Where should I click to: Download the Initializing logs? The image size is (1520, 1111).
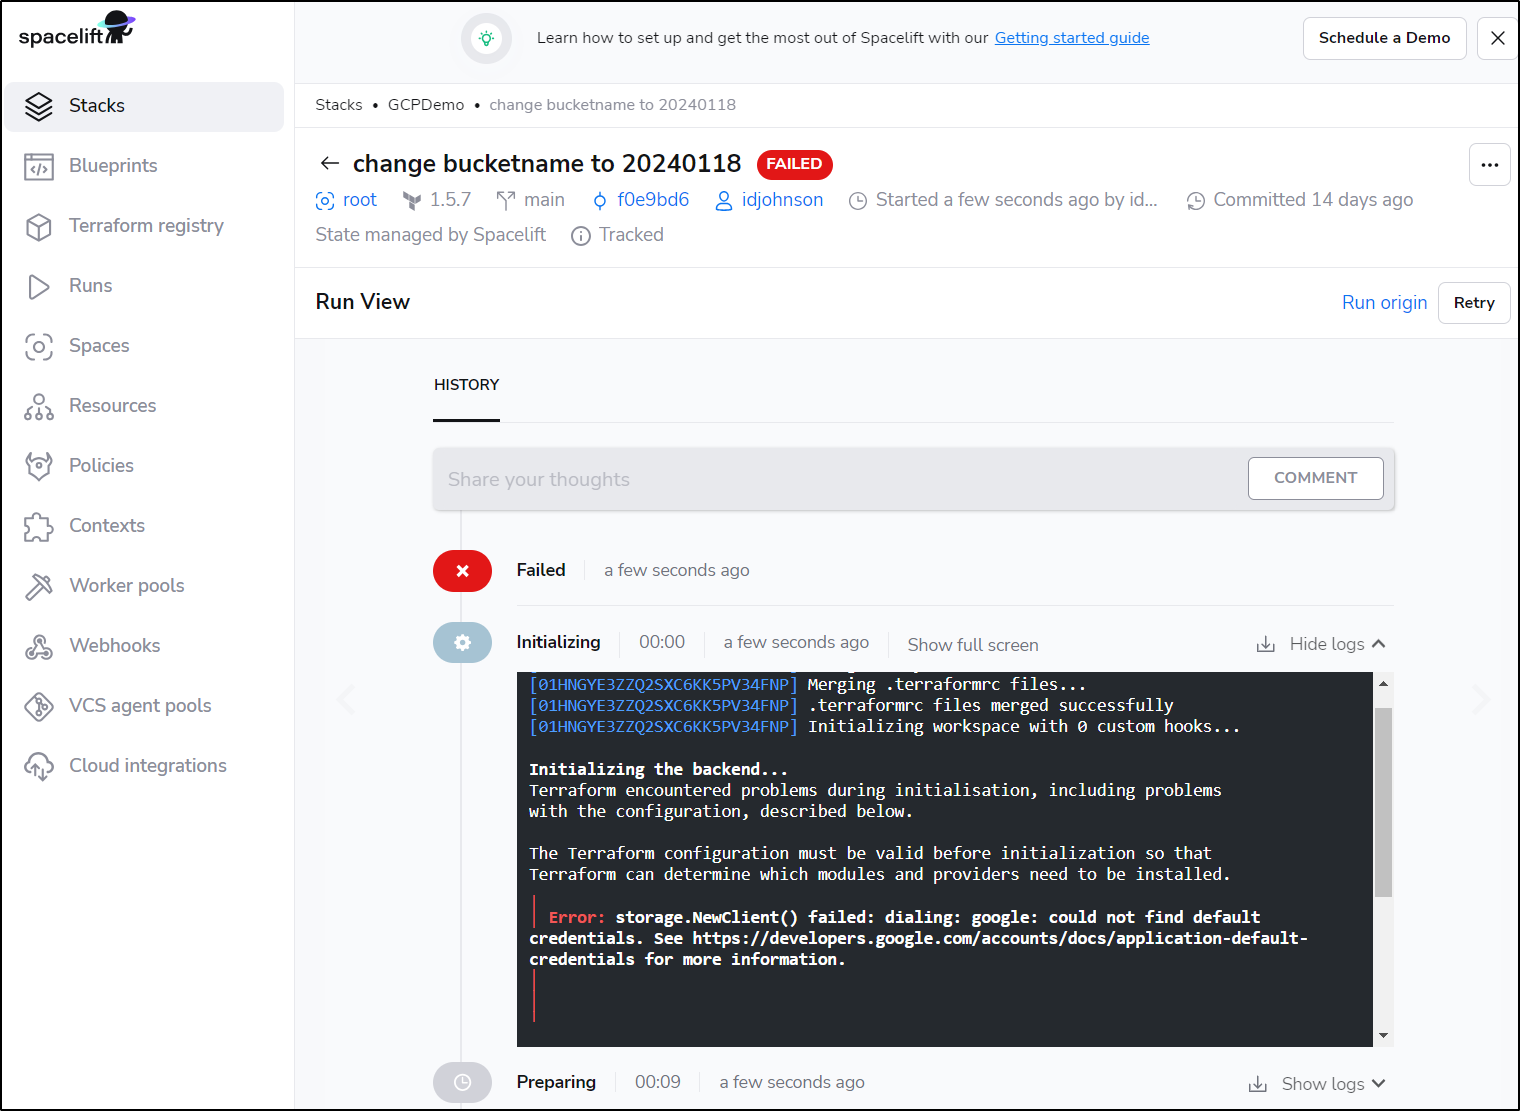pyautogui.click(x=1265, y=644)
